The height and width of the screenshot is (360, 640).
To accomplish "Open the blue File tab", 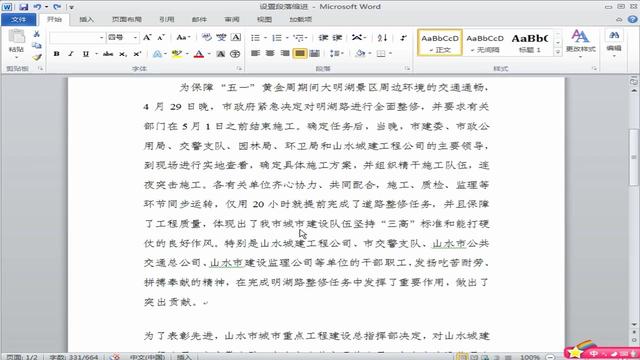I will click(x=18, y=19).
